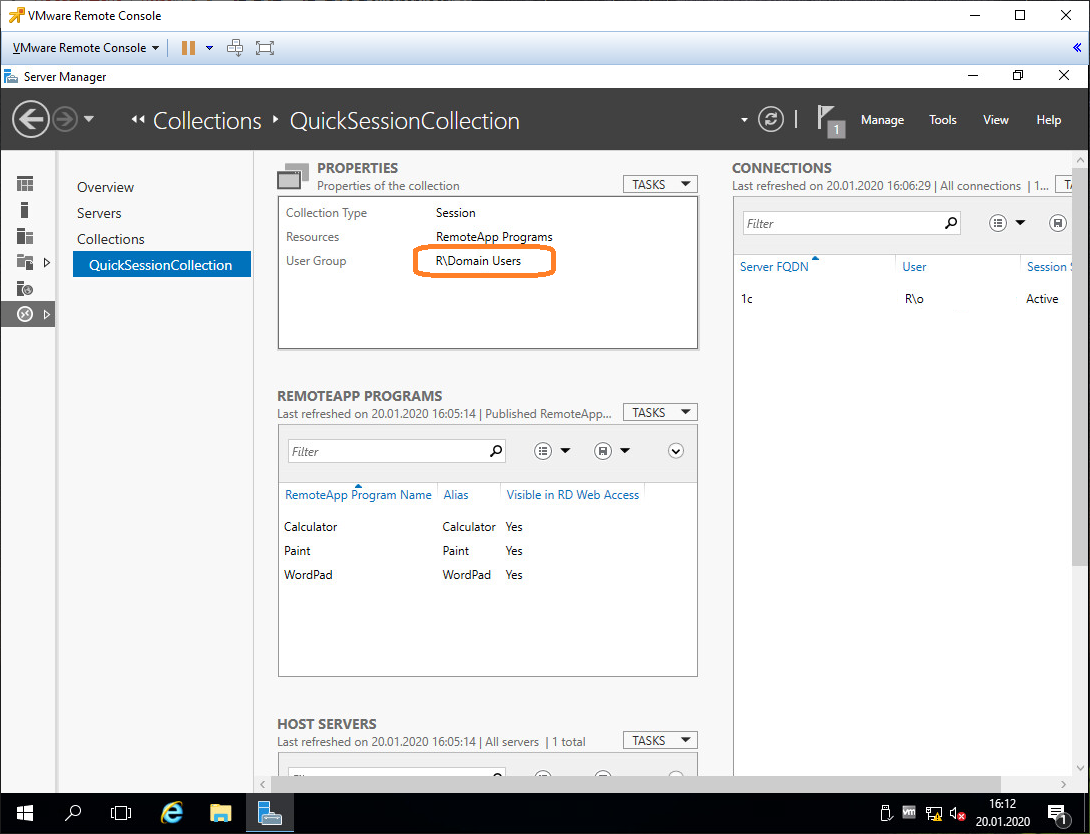Pause the VM with the pause icon
1090x834 pixels.
click(188, 48)
